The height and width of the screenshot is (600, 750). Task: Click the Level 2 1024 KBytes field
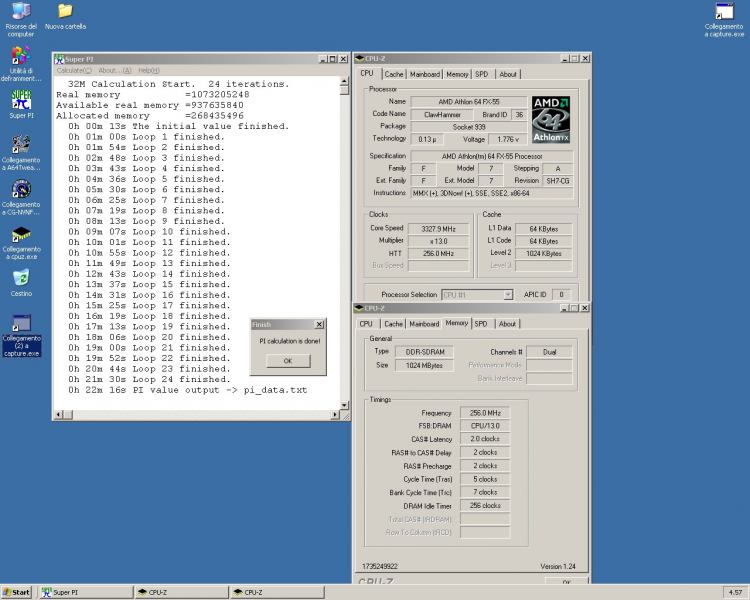[x=543, y=254]
